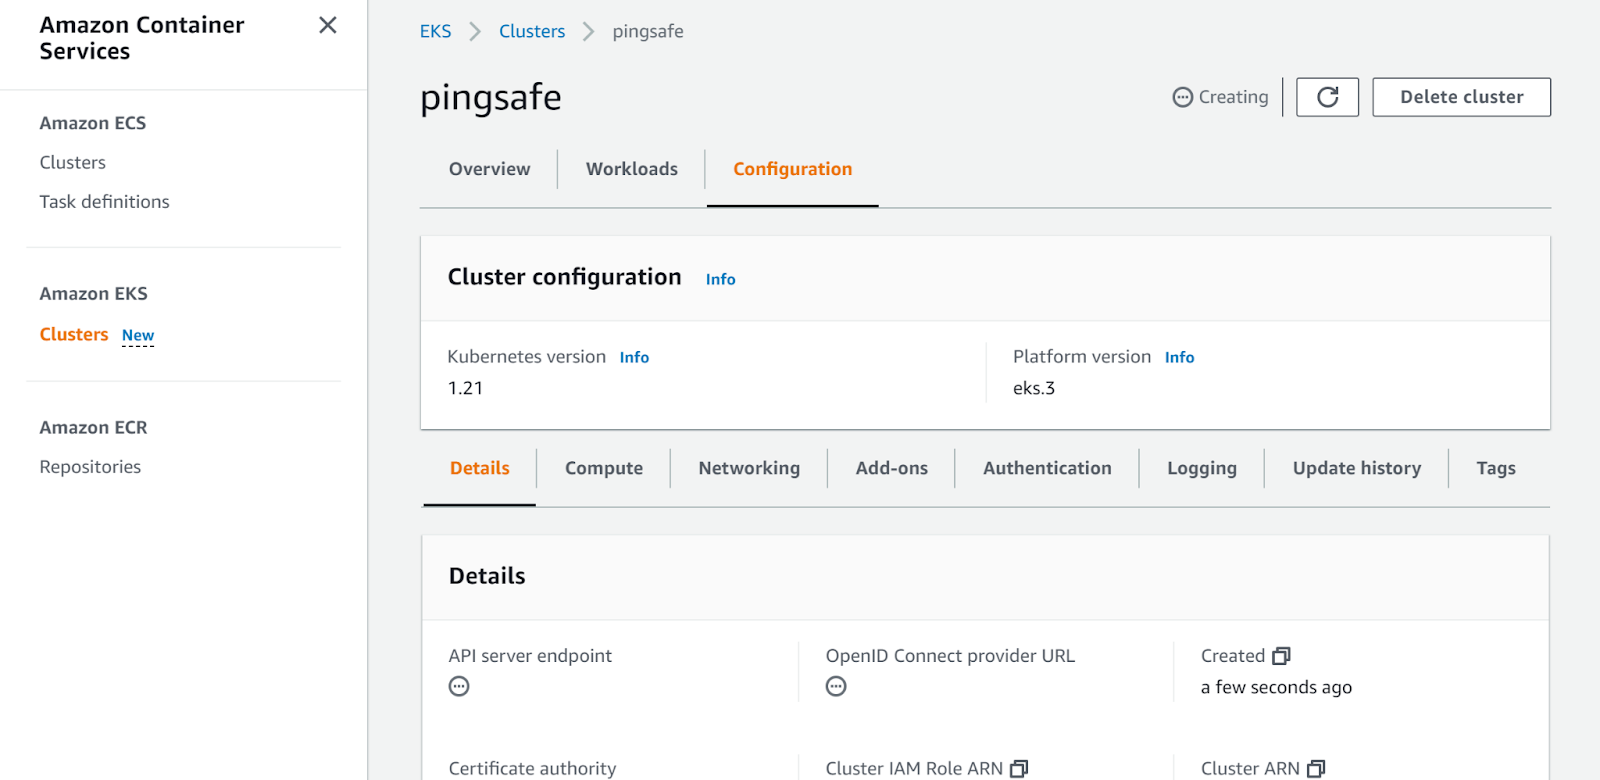Click API server endpoint loading icon

[459, 686]
